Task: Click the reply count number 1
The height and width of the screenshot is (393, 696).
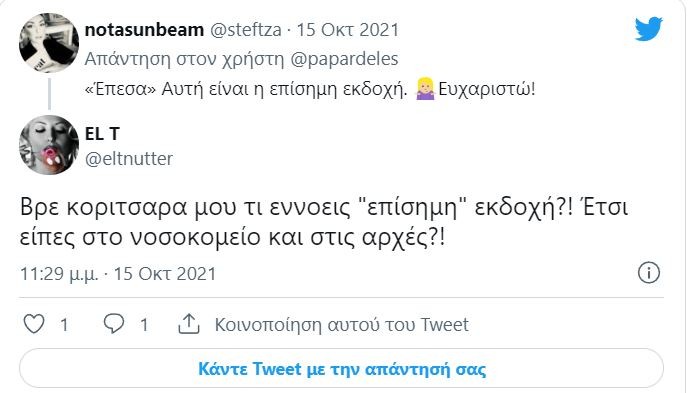Action: 144,325
